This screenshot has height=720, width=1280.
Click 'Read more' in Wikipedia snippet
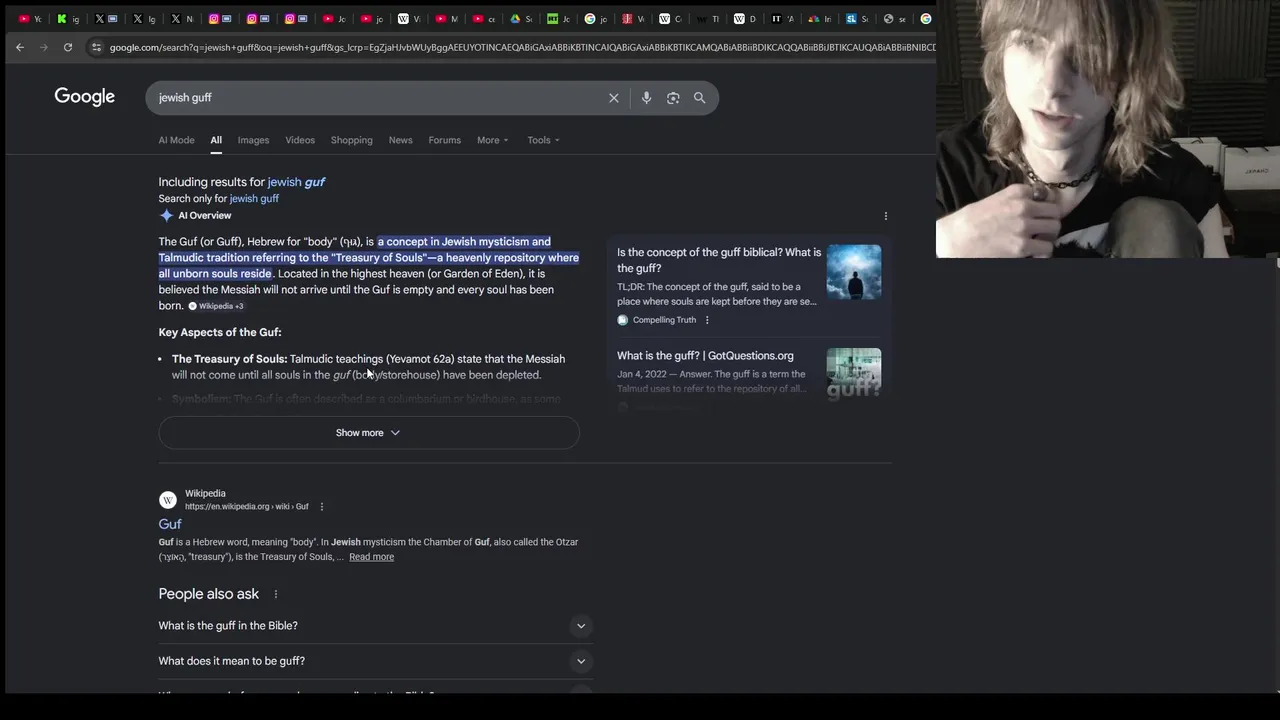(x=371, y=557)
